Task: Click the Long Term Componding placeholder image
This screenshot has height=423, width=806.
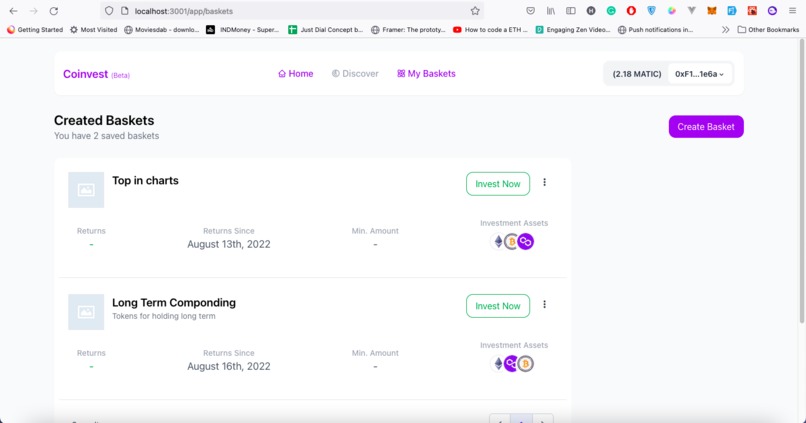Action: tap(86, 312)
